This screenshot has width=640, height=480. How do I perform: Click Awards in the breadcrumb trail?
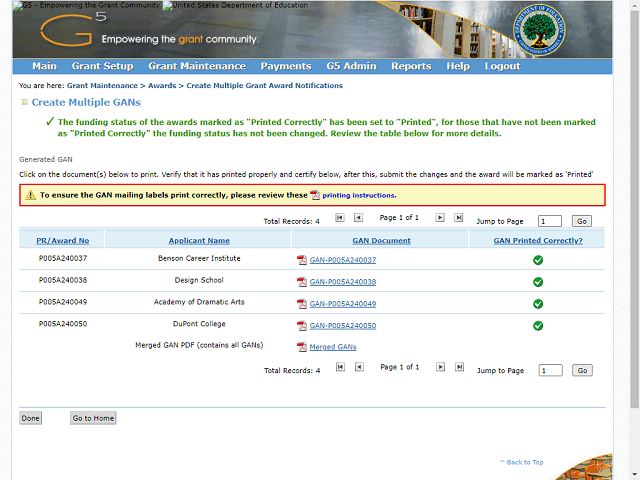coord(162,86)
